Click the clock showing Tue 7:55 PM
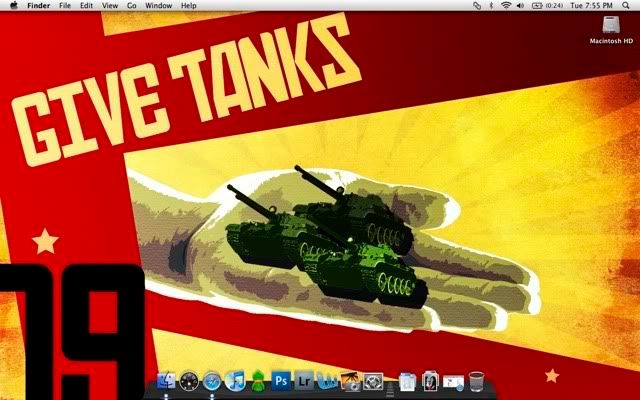The image size is (640, 400). tap(591, 6)
